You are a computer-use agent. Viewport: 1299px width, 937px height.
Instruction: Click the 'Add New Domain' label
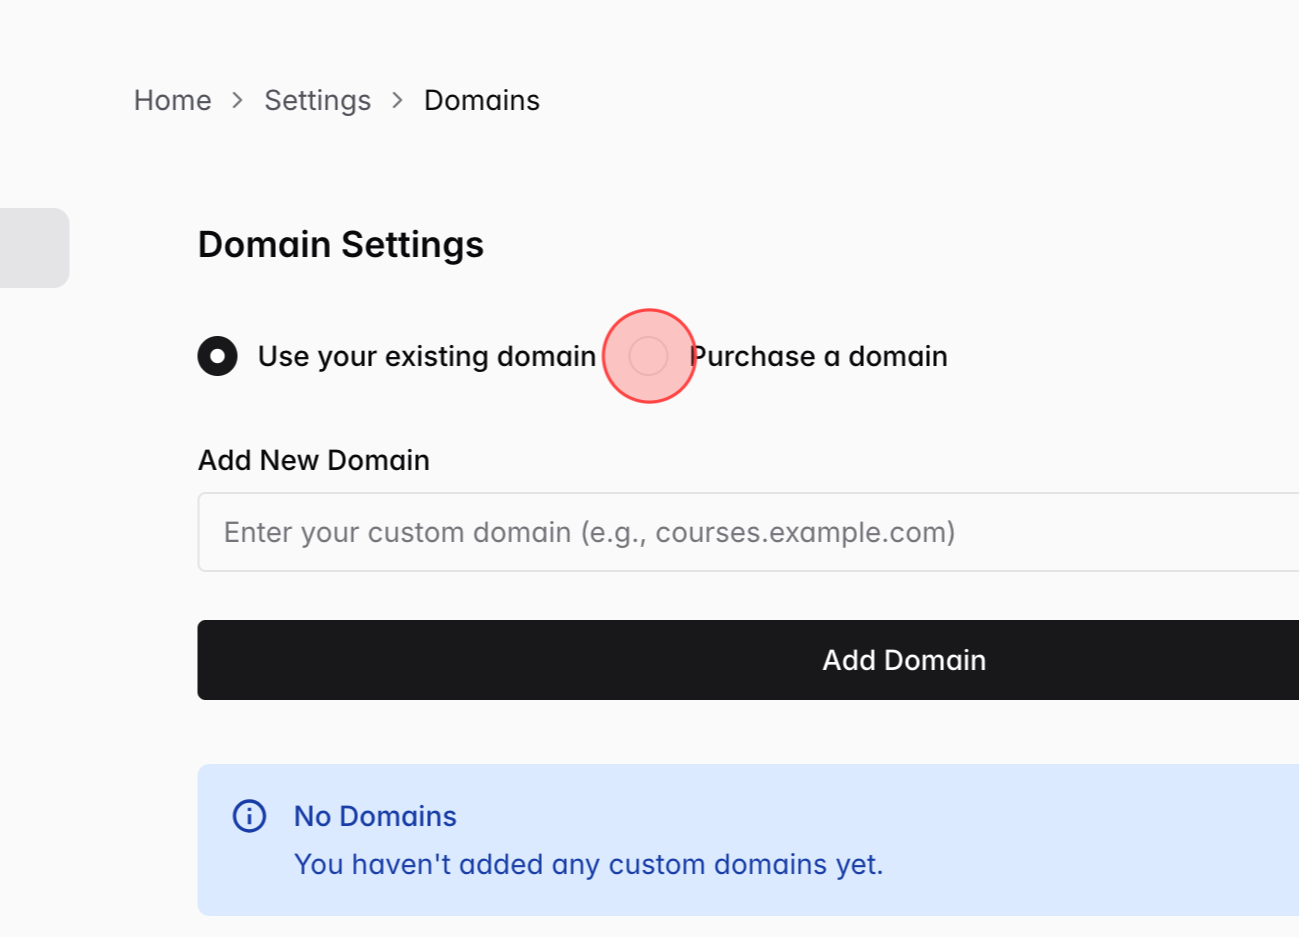(x=313, y=460)
